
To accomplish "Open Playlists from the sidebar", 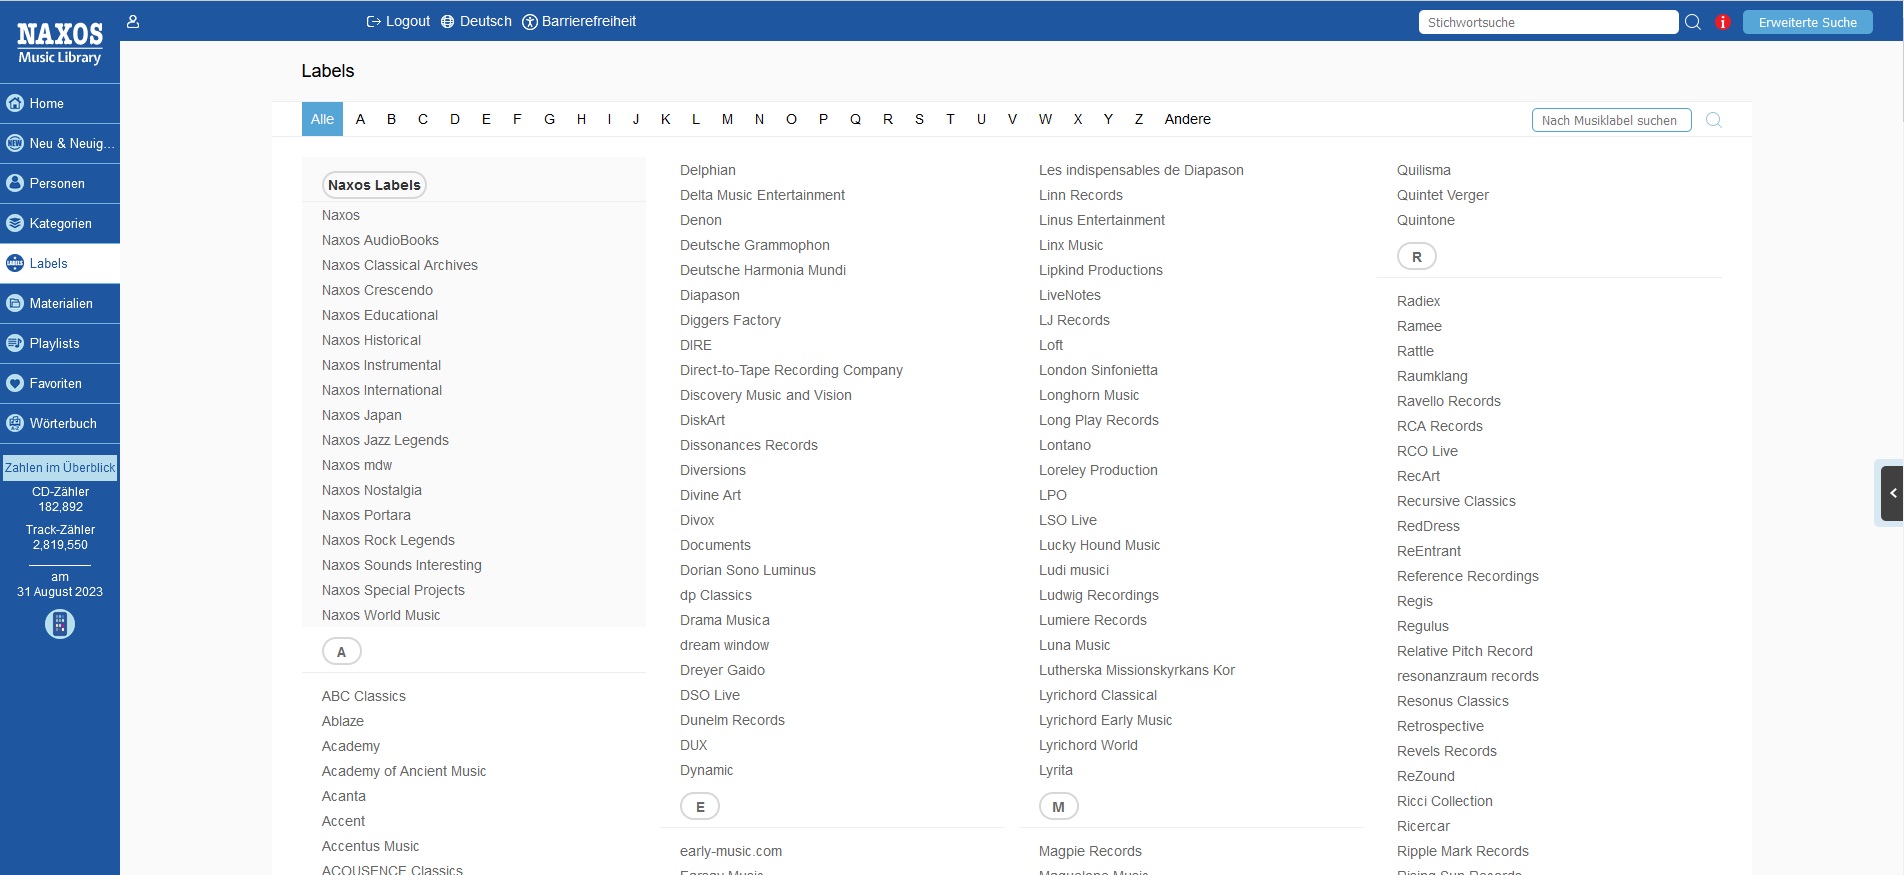I will 54,343.
